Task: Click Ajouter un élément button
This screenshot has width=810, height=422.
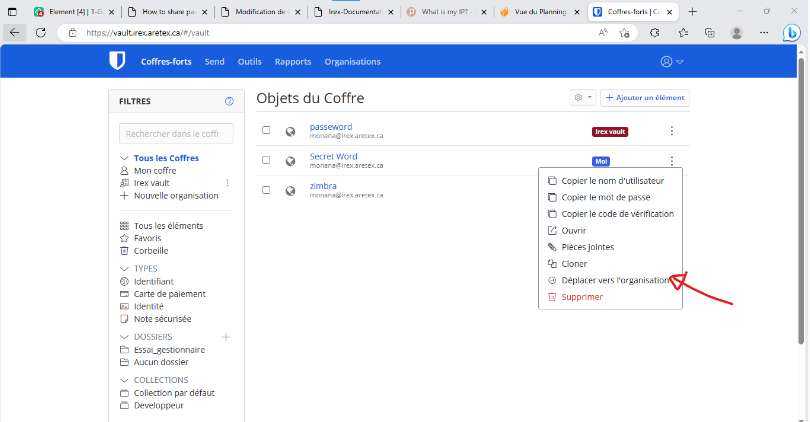Action: click(645, 97)
